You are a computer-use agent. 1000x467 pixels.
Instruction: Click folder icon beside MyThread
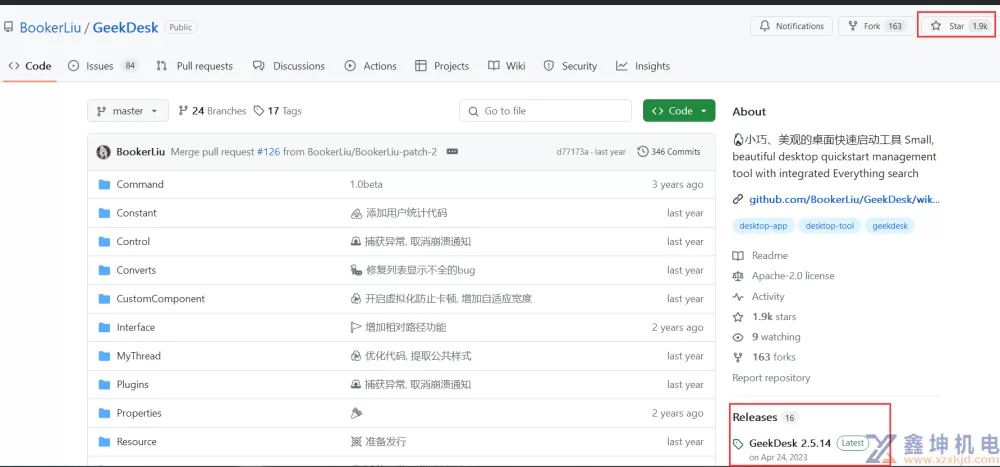click(x=105, y=356)
